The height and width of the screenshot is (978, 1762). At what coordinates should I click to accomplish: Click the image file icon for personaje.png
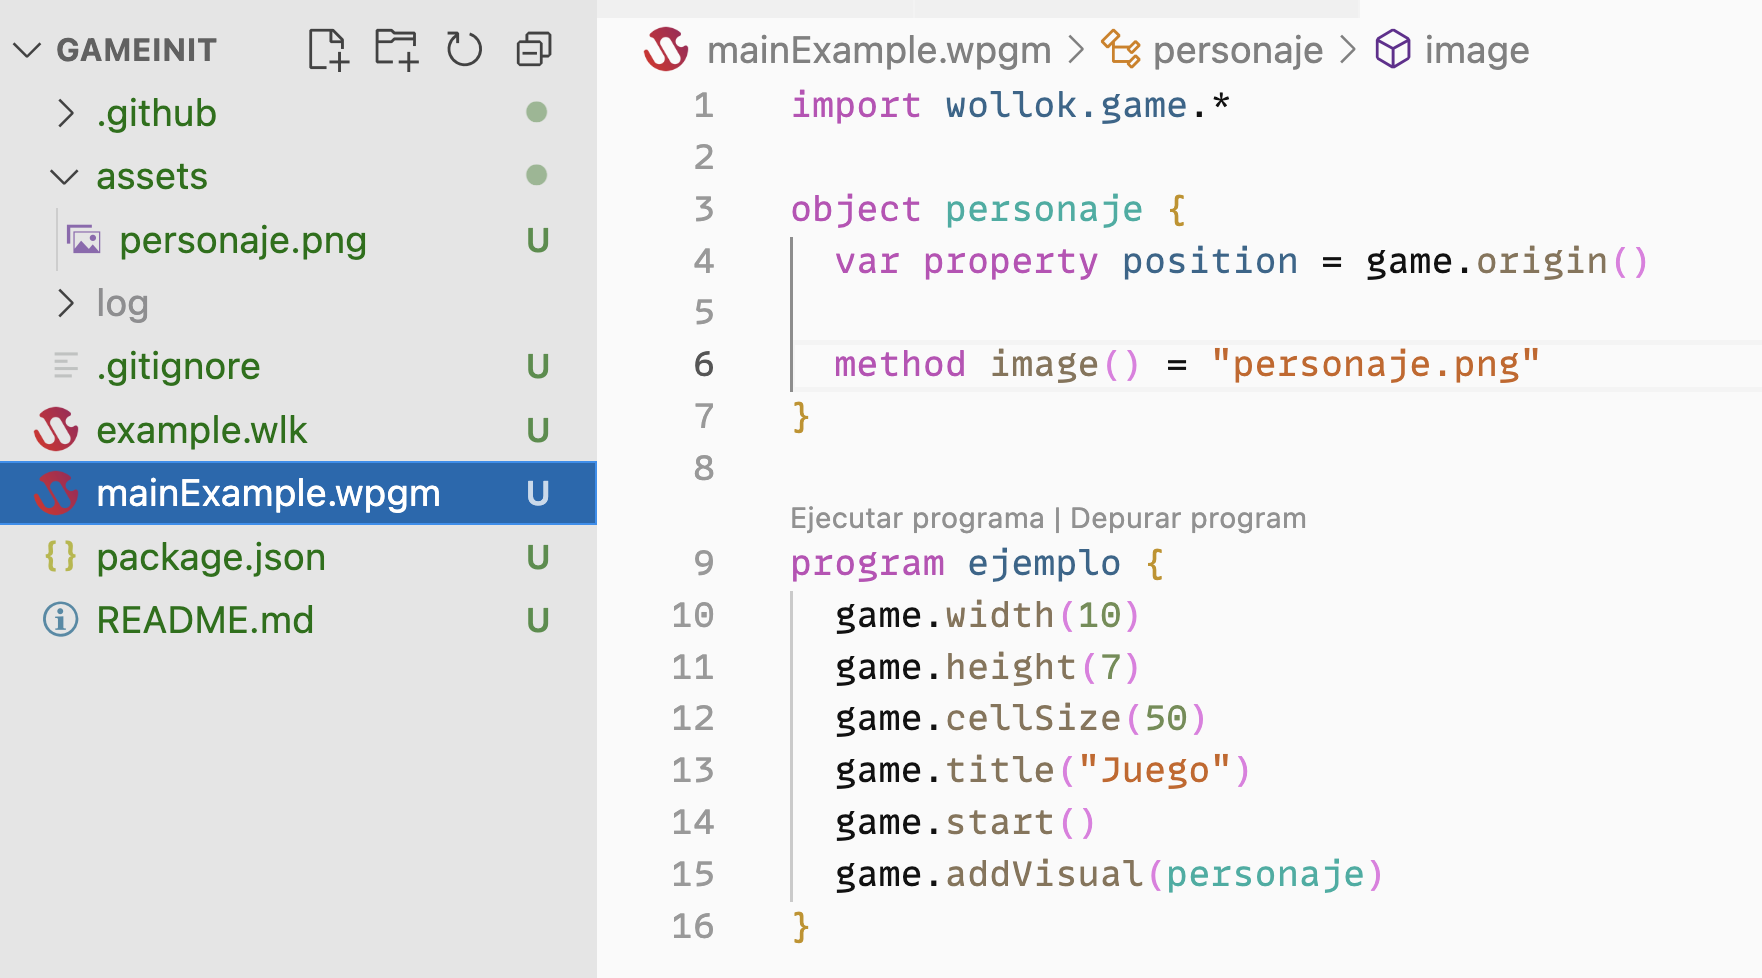[x=84, y=240]
